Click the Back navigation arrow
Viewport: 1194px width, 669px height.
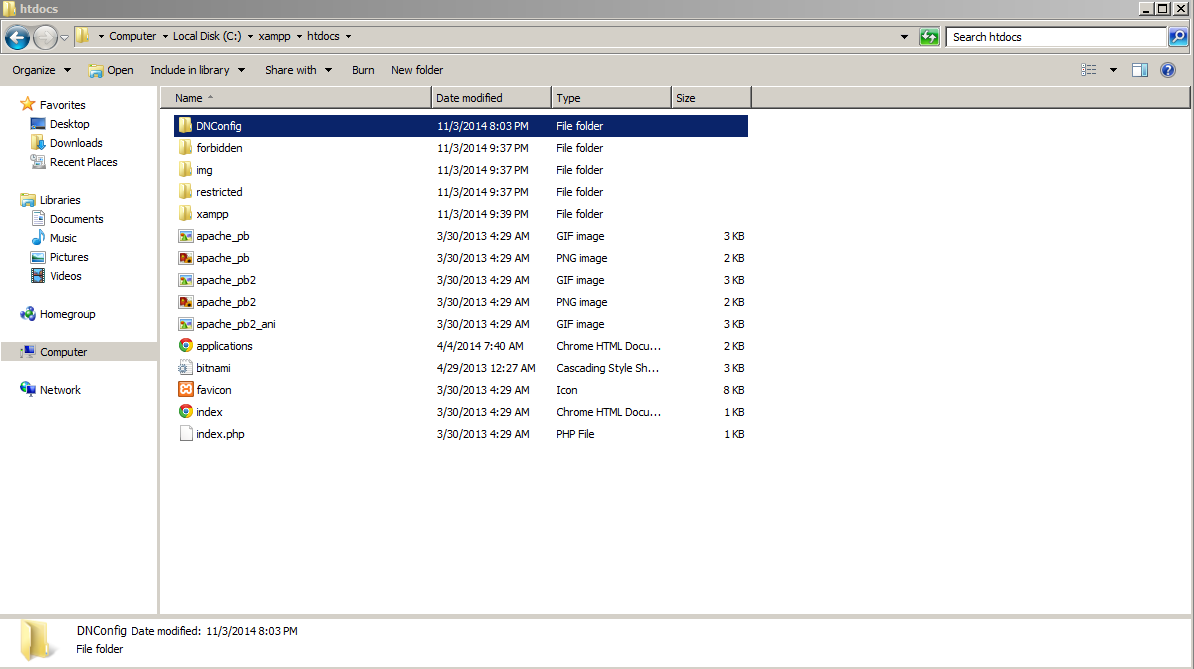coord(17,37)
